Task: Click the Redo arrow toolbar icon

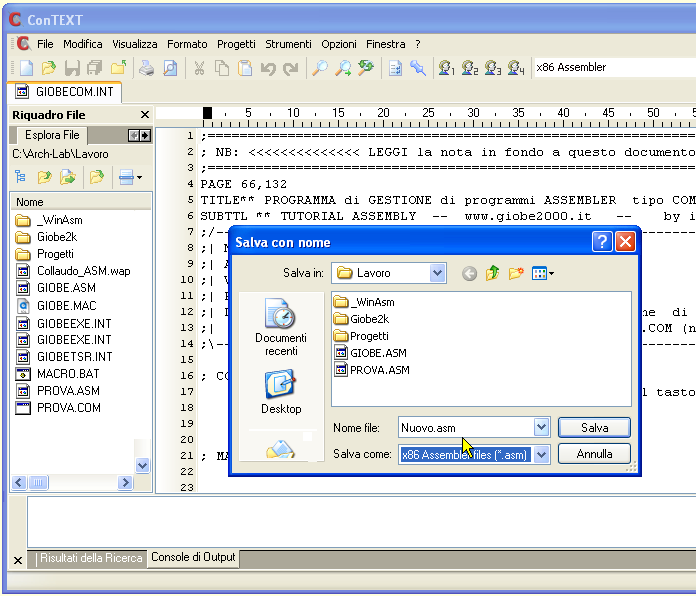Action: click(291, 68)
